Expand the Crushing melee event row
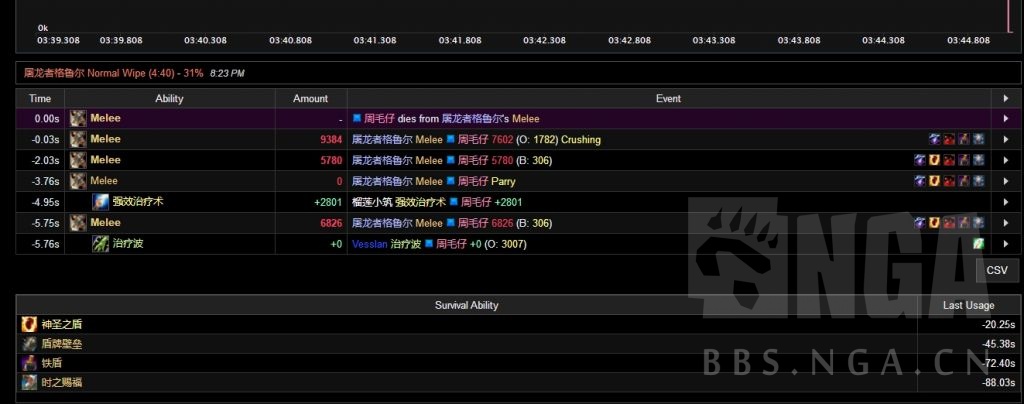Viewport: 1024px width, 404px height. [1005, 140]
